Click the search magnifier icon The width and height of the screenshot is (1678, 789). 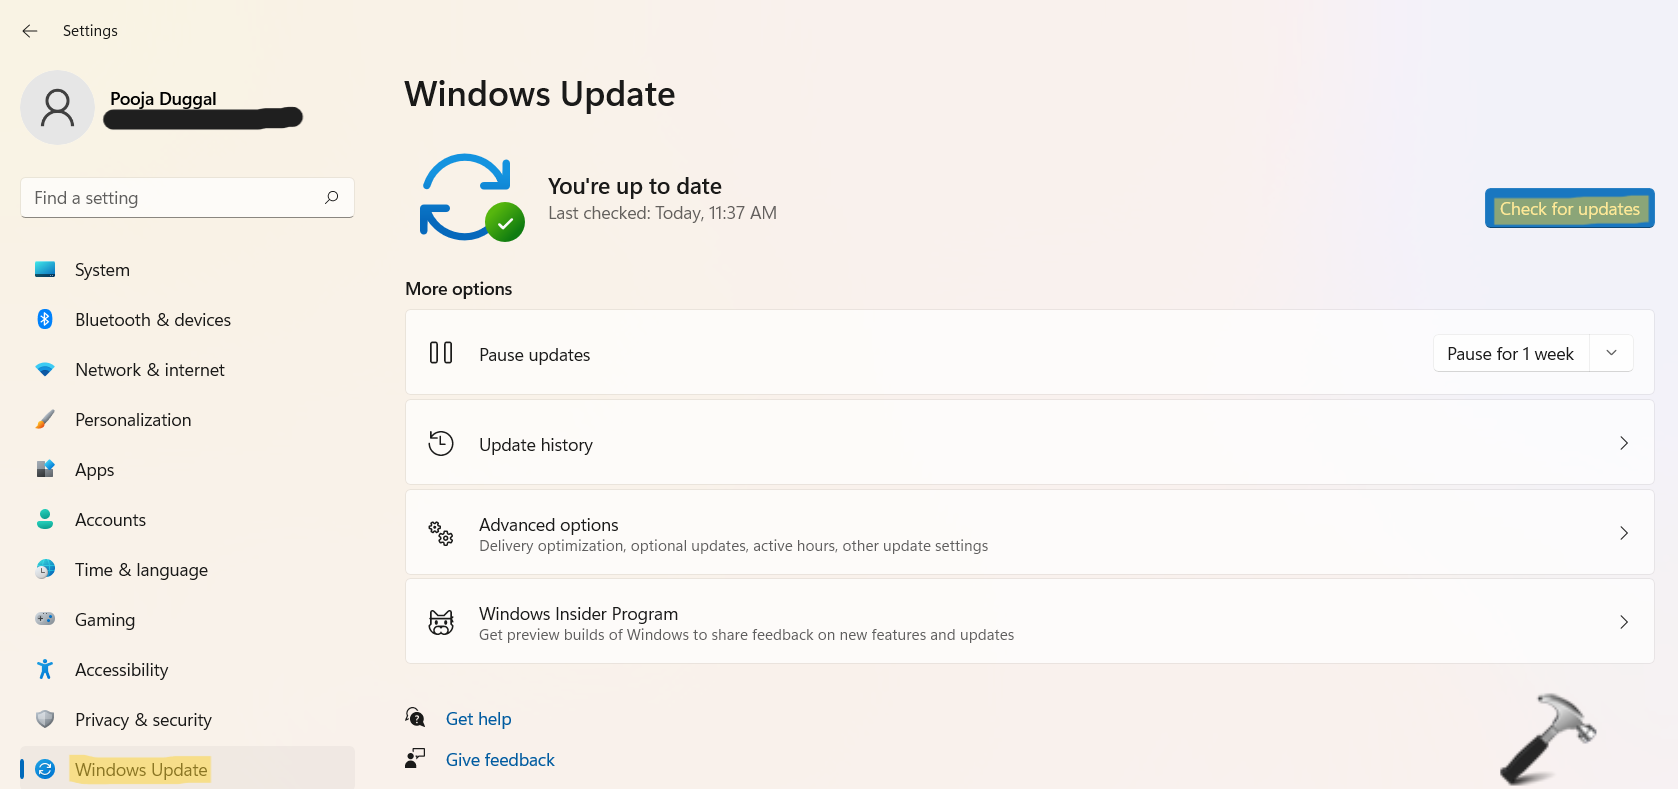click(x=332, y=197)
